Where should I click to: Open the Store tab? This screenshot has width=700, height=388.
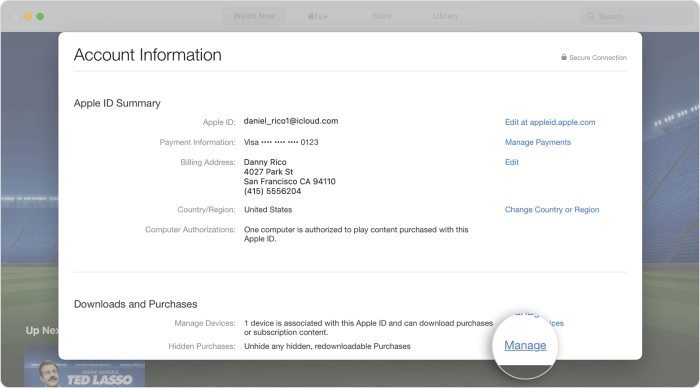coord(382,16)
